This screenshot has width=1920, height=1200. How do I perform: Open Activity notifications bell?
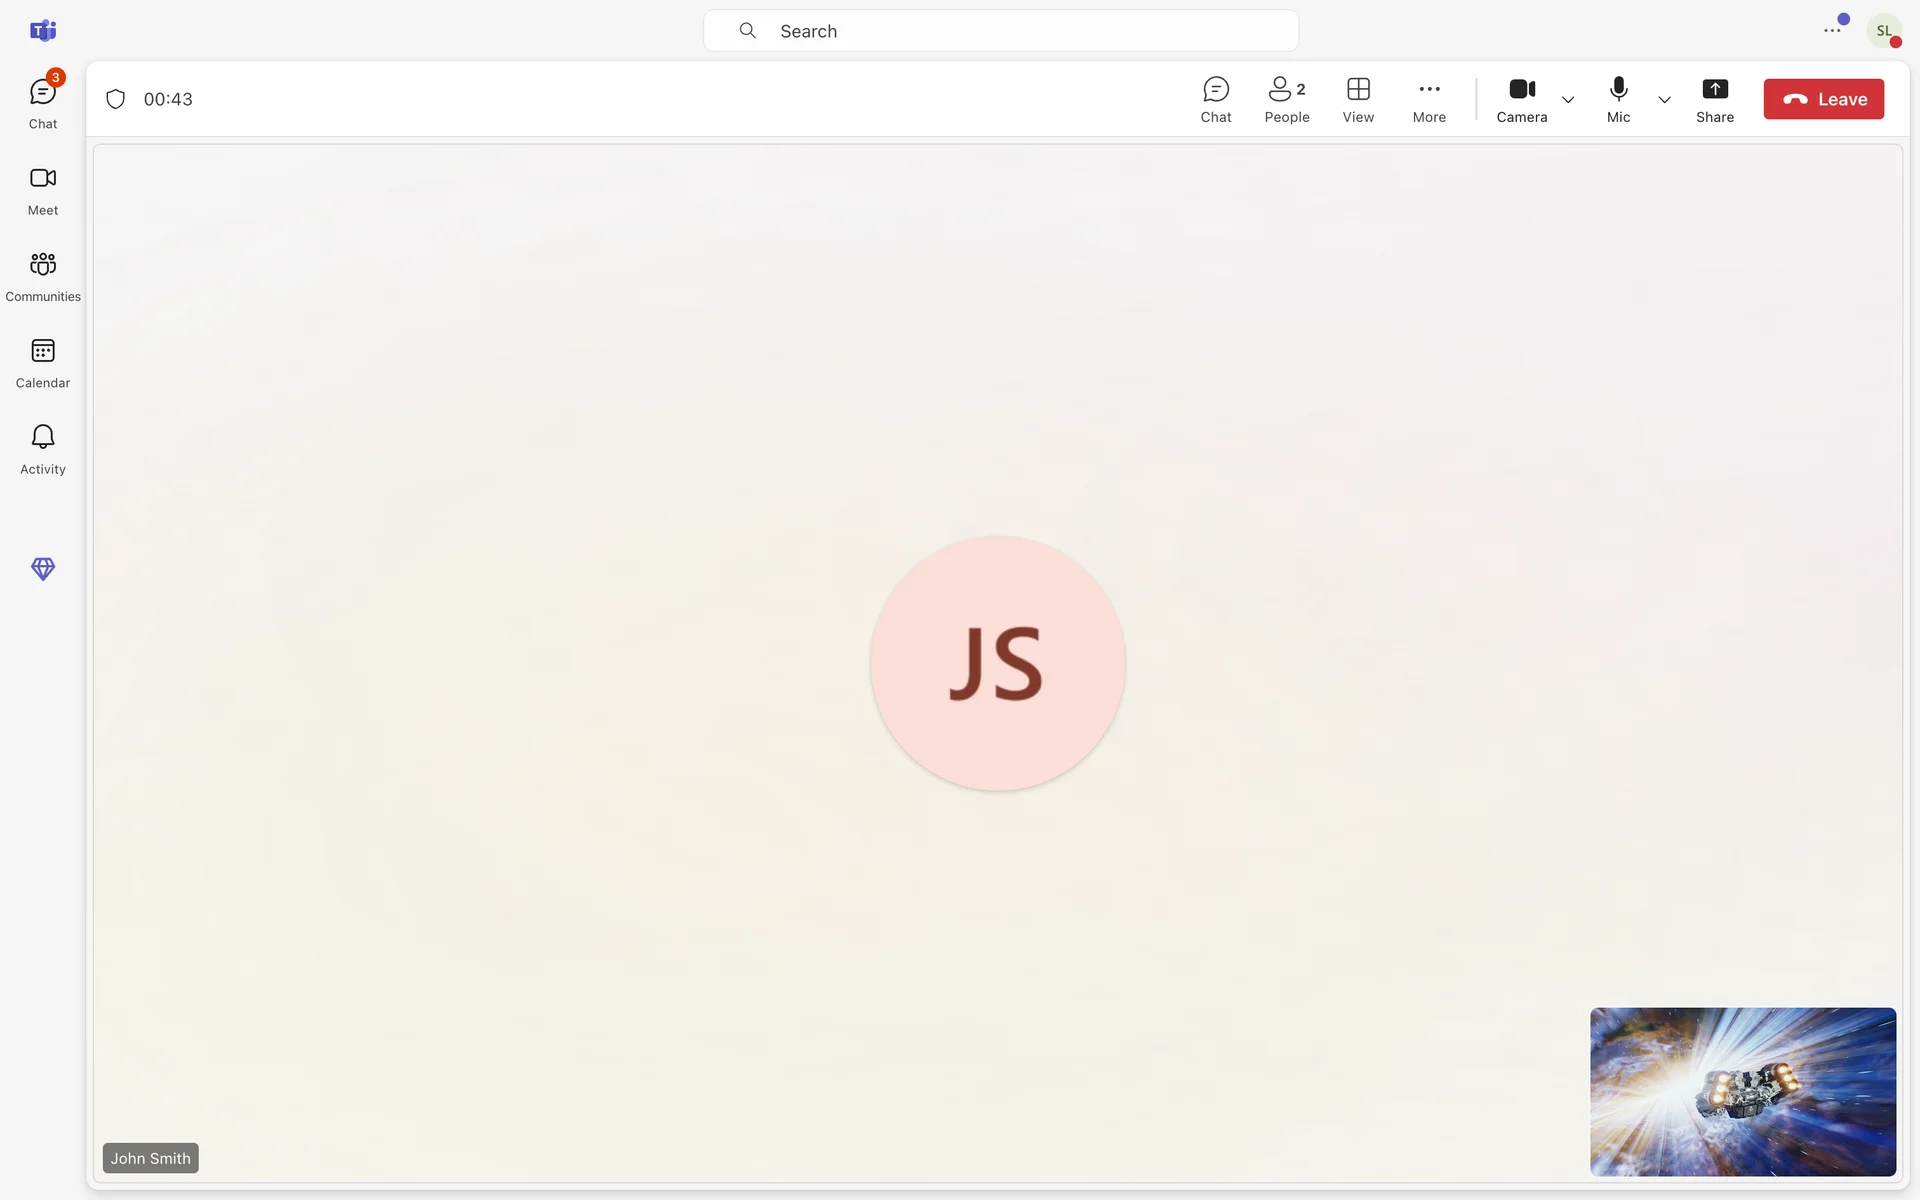43,448
